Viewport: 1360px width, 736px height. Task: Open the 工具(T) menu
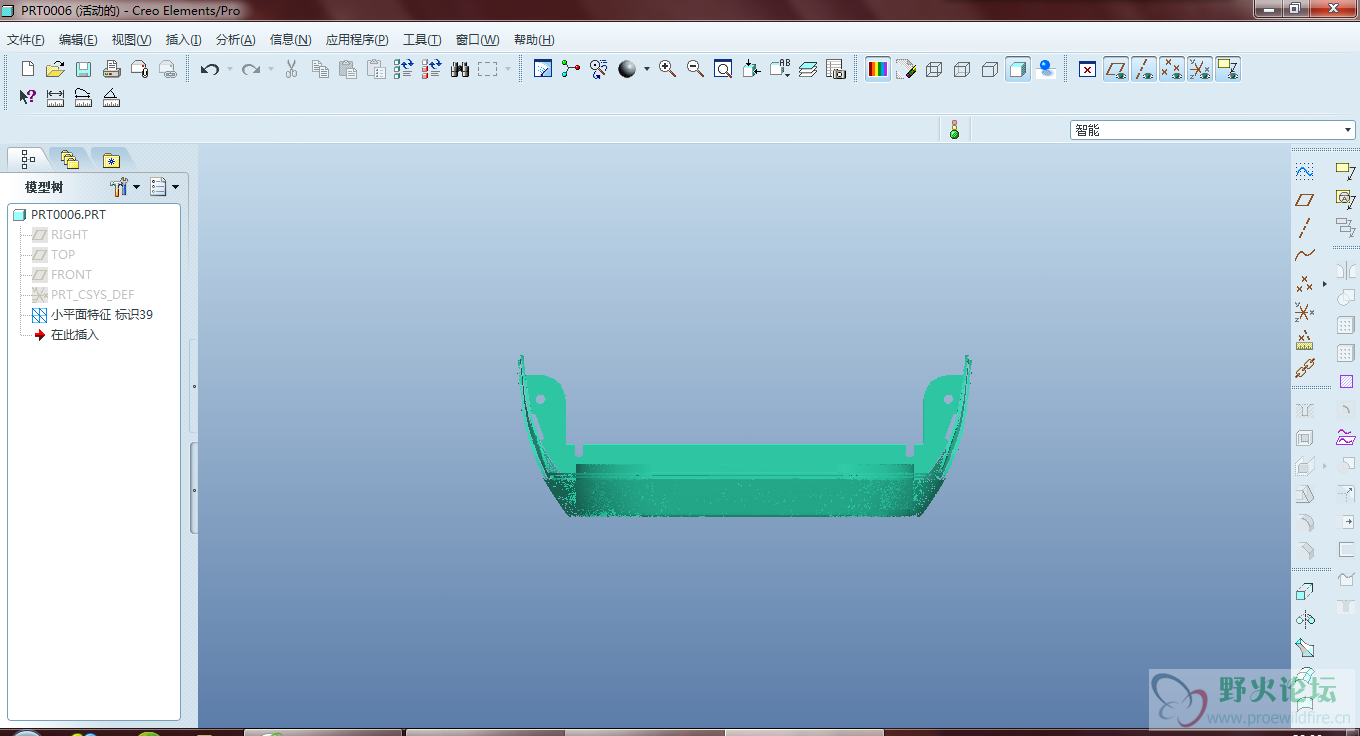(422, 40)
